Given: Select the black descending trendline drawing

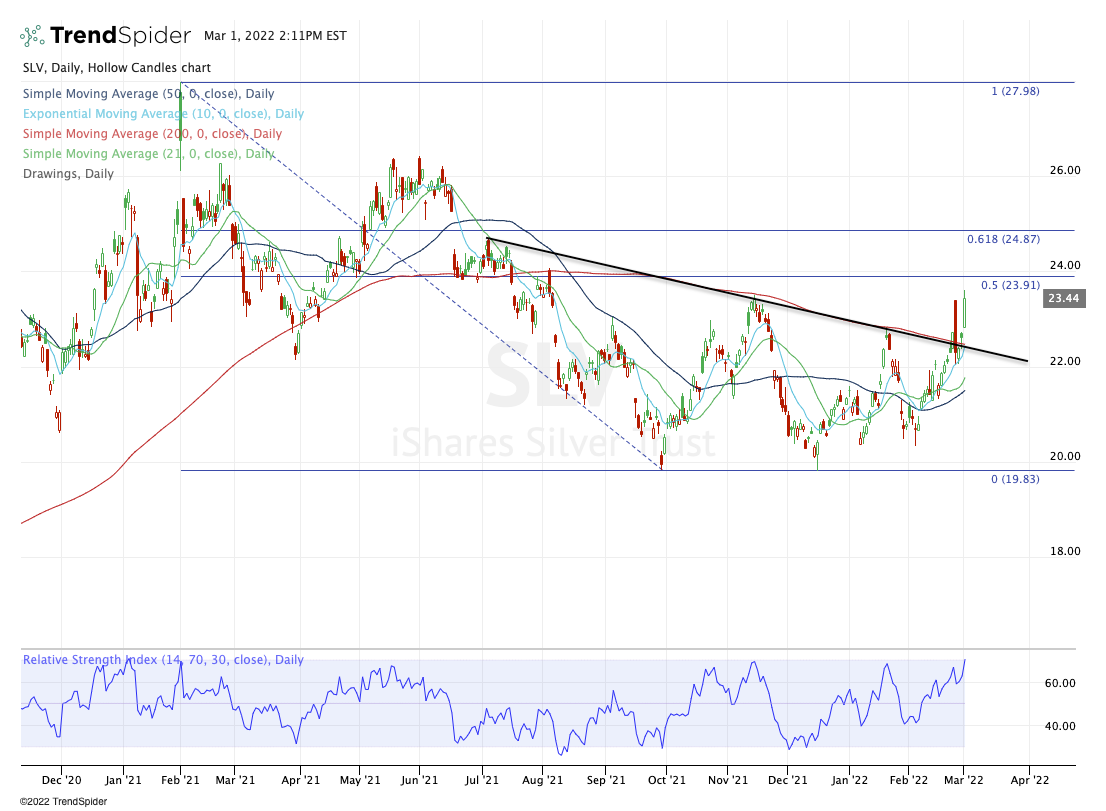Looking at the screenshot, I should (757, 300).
